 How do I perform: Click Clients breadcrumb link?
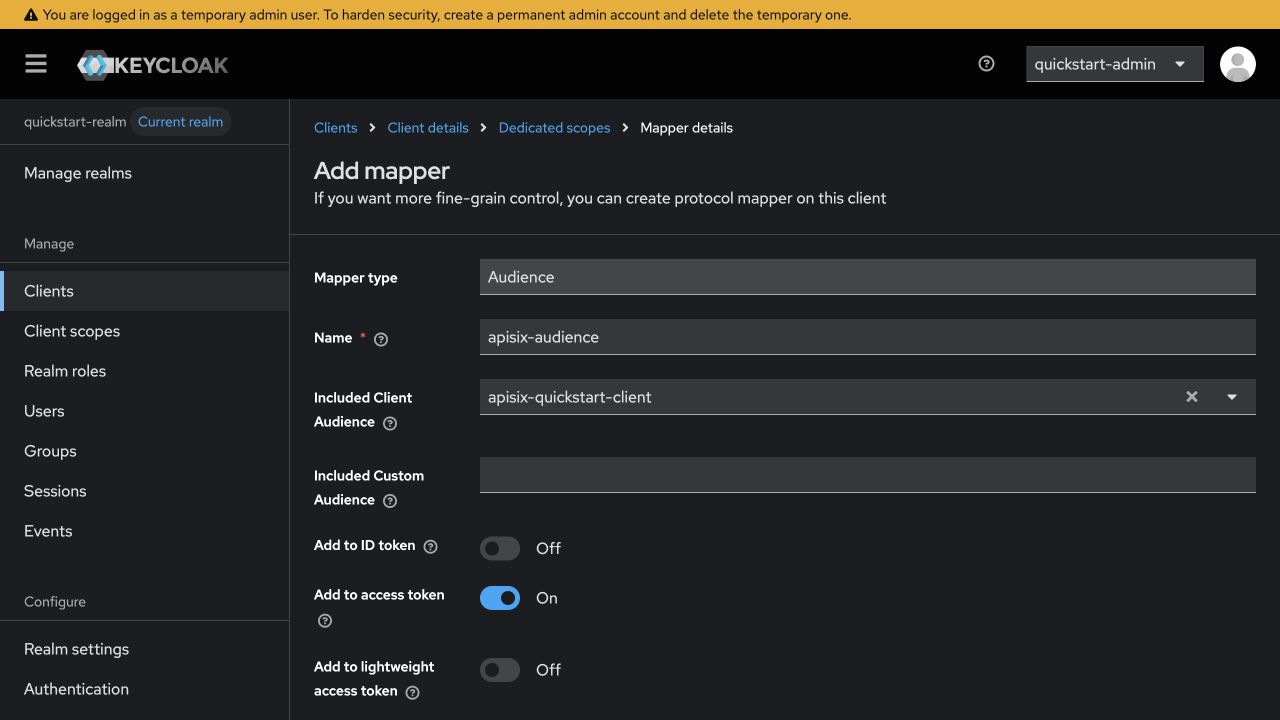pyautogui.click(x=335, y=128)
